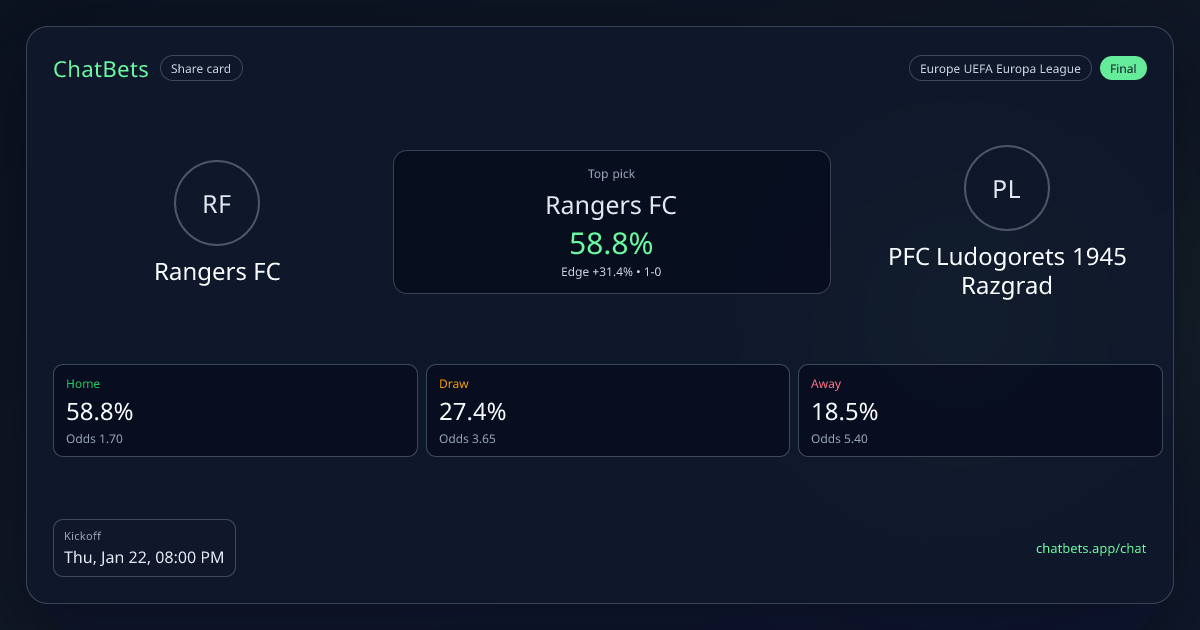The height and width of the screenshot is (630, 1200).
Task: Select the PFC Ludogorets 1945 Razgrad name
Action: (x=1007, y=271)
